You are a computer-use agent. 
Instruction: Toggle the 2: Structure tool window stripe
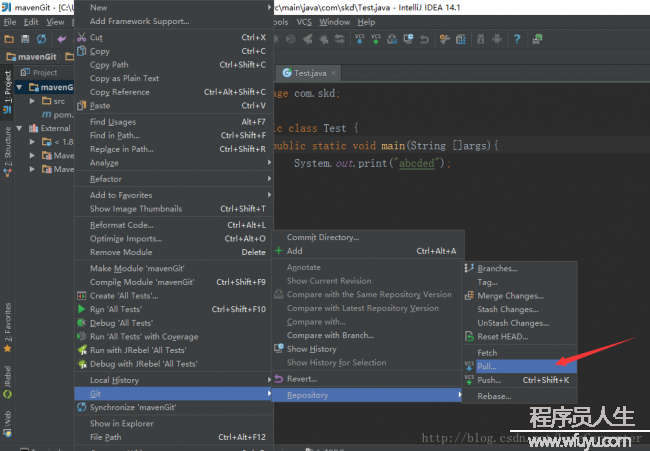[x=7, y=152]
